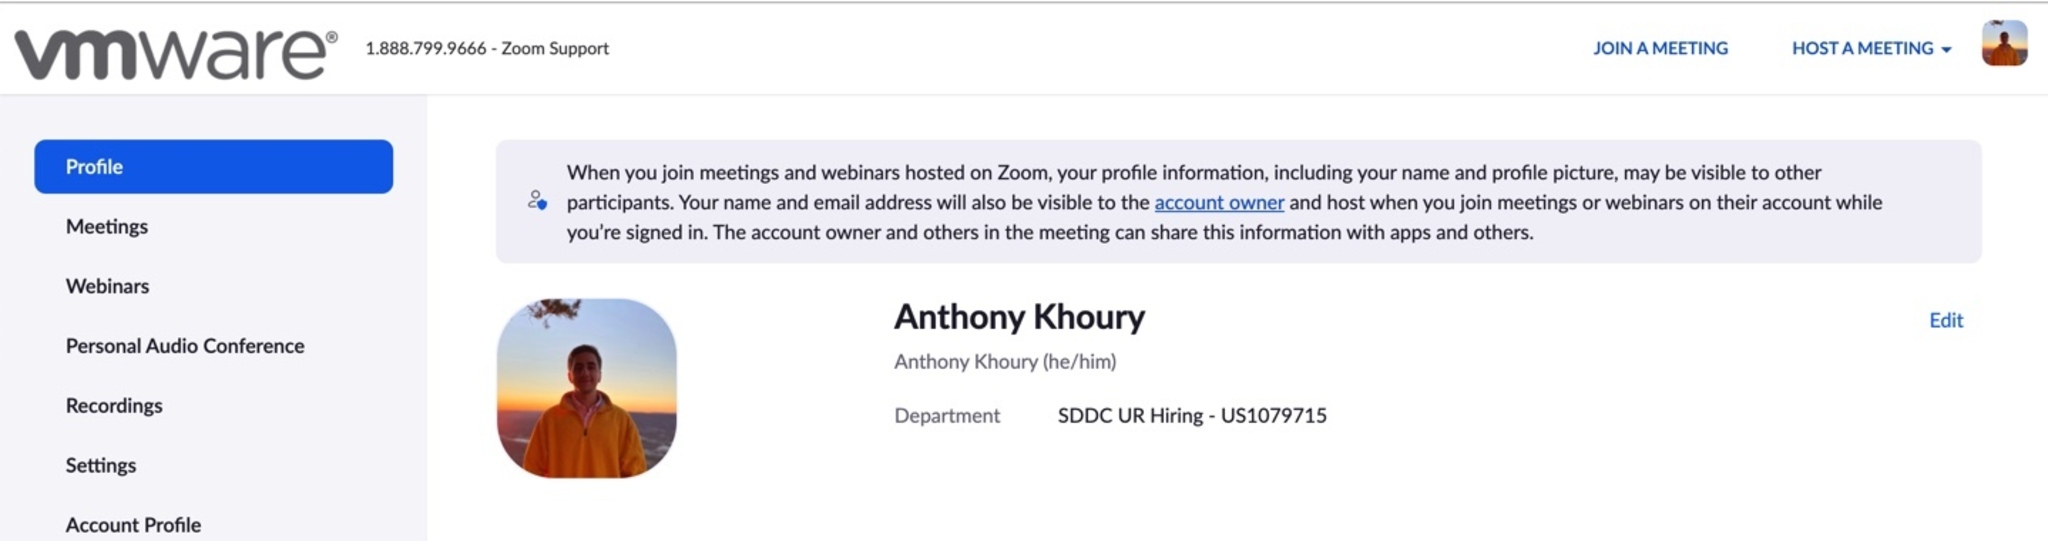Select Account Profile in sidebar
This screenshot has height=541, width=2048.
(x=133, y=525)
